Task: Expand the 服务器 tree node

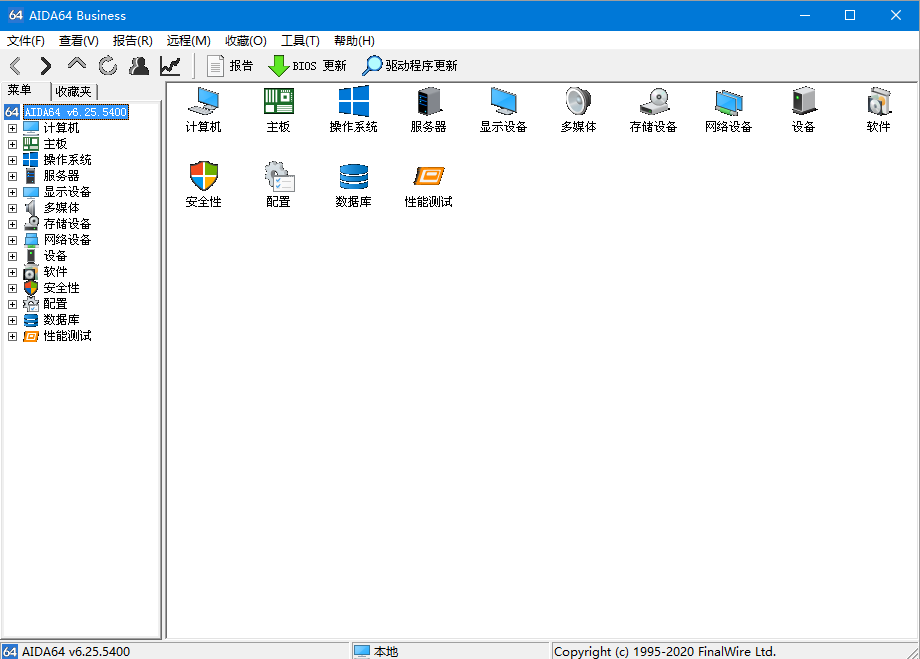Action: pyautogui.click(x=12, y=176)
